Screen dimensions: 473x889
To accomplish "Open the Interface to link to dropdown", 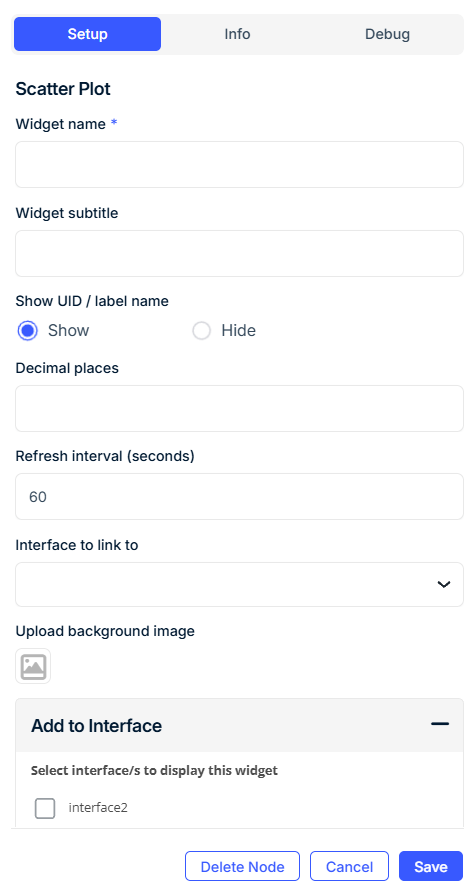I will [x=239, y=584].
